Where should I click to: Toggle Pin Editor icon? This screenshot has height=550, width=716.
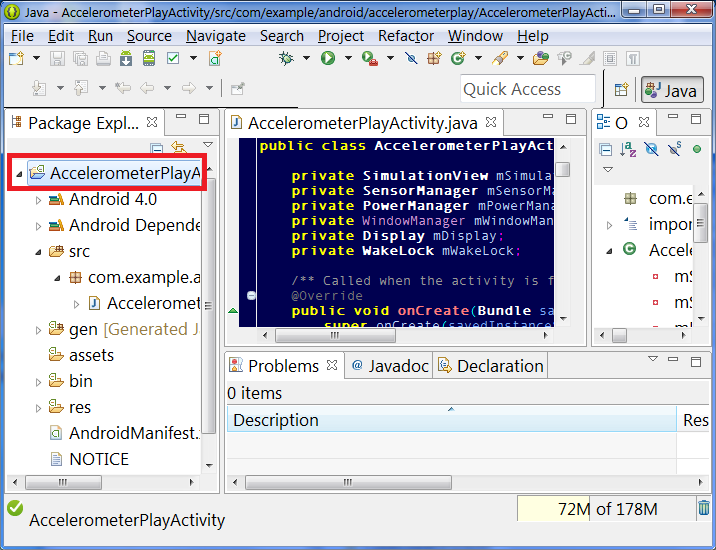[237, 88]
